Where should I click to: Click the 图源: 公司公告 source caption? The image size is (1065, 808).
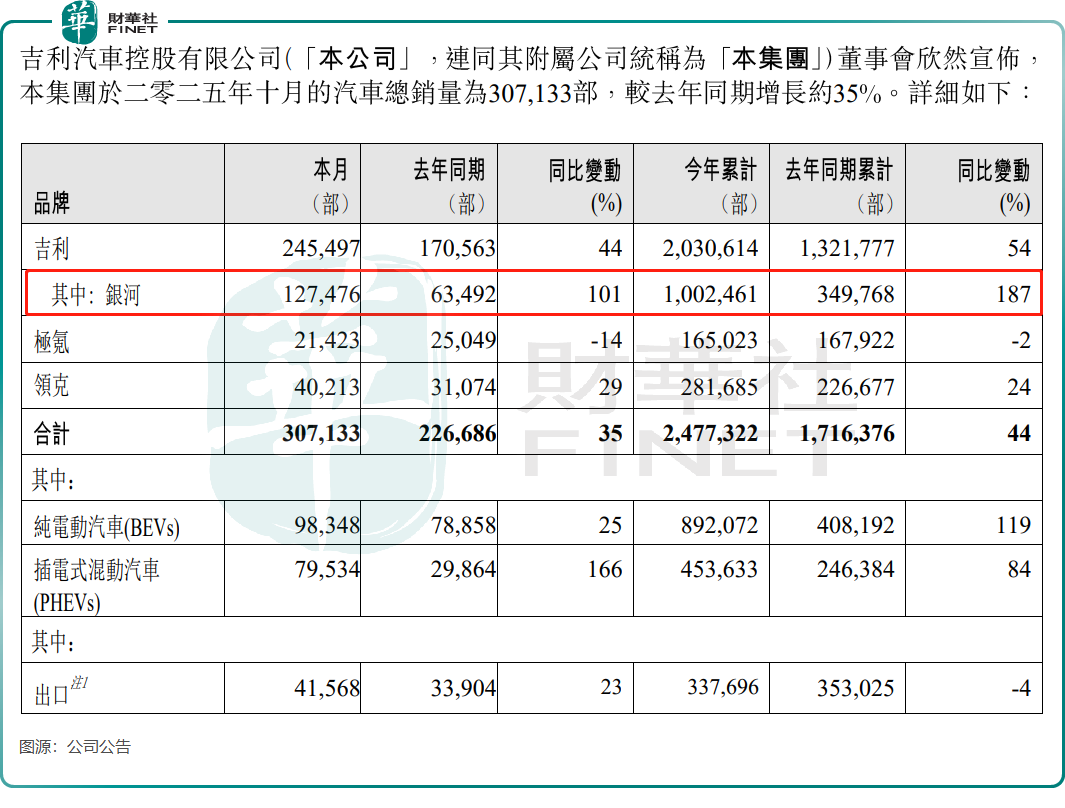(x=75, y=747)
